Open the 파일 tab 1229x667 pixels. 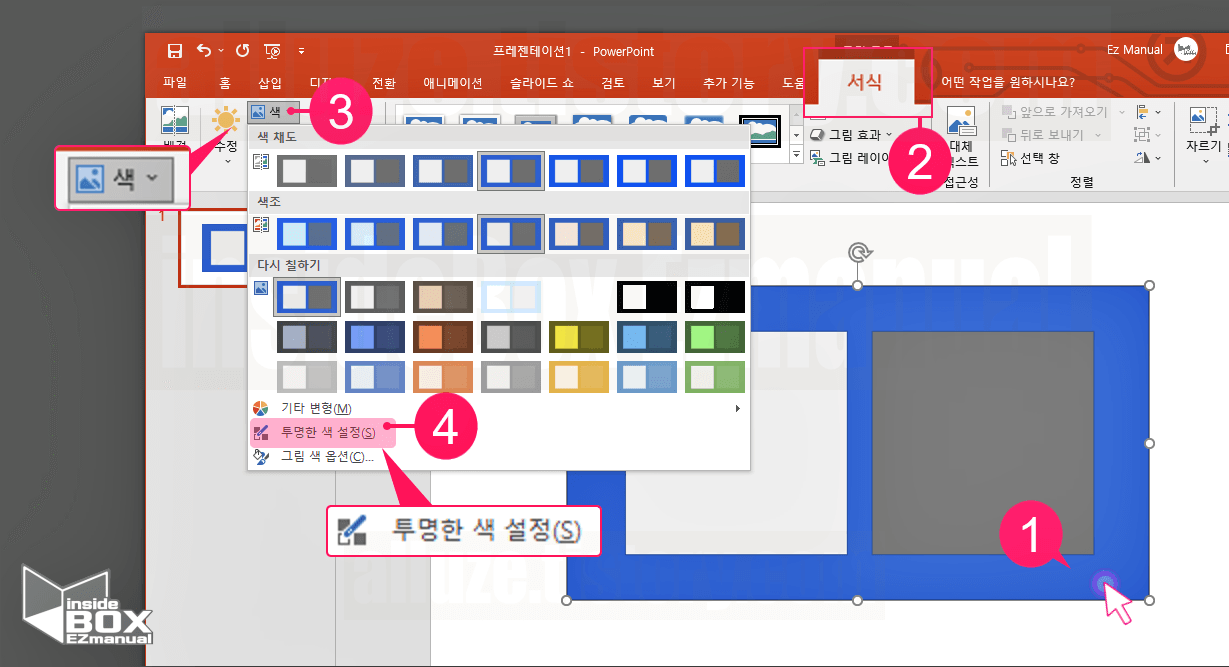point(175,83)
